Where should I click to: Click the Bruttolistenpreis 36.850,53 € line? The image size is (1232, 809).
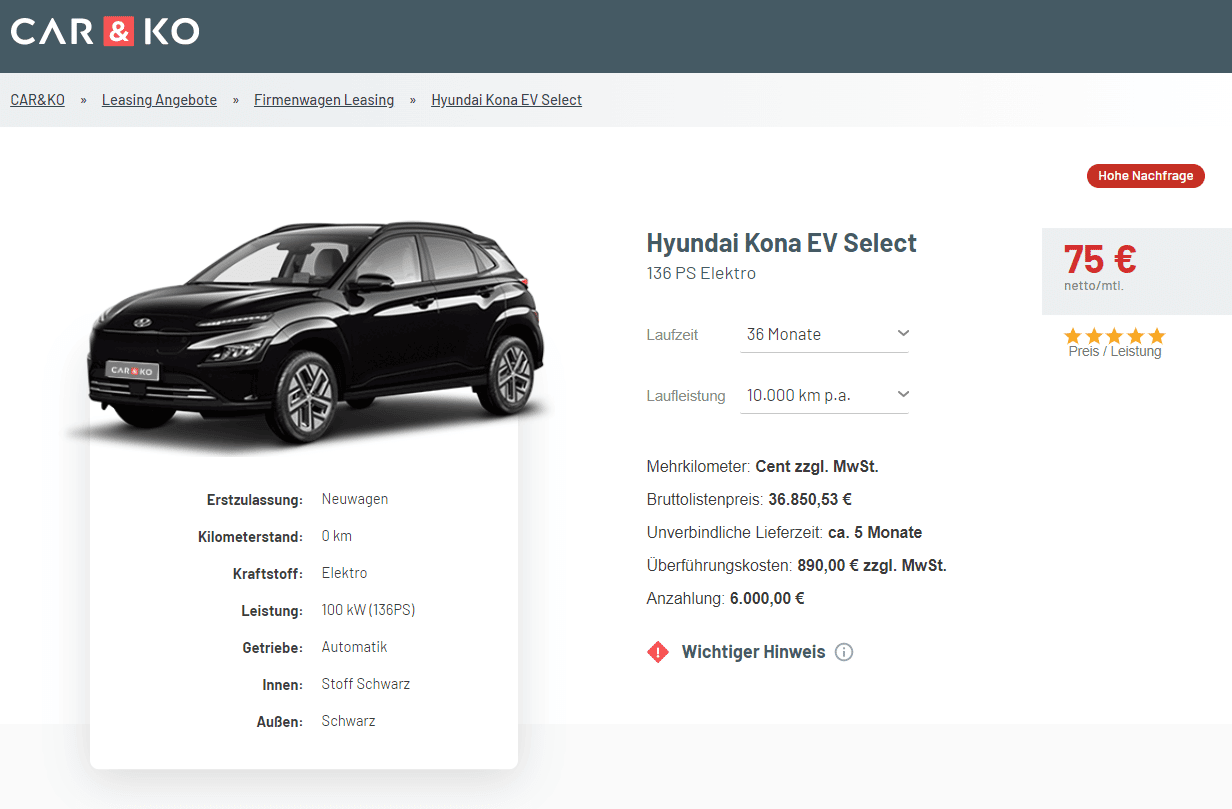[x=749, y=499]
